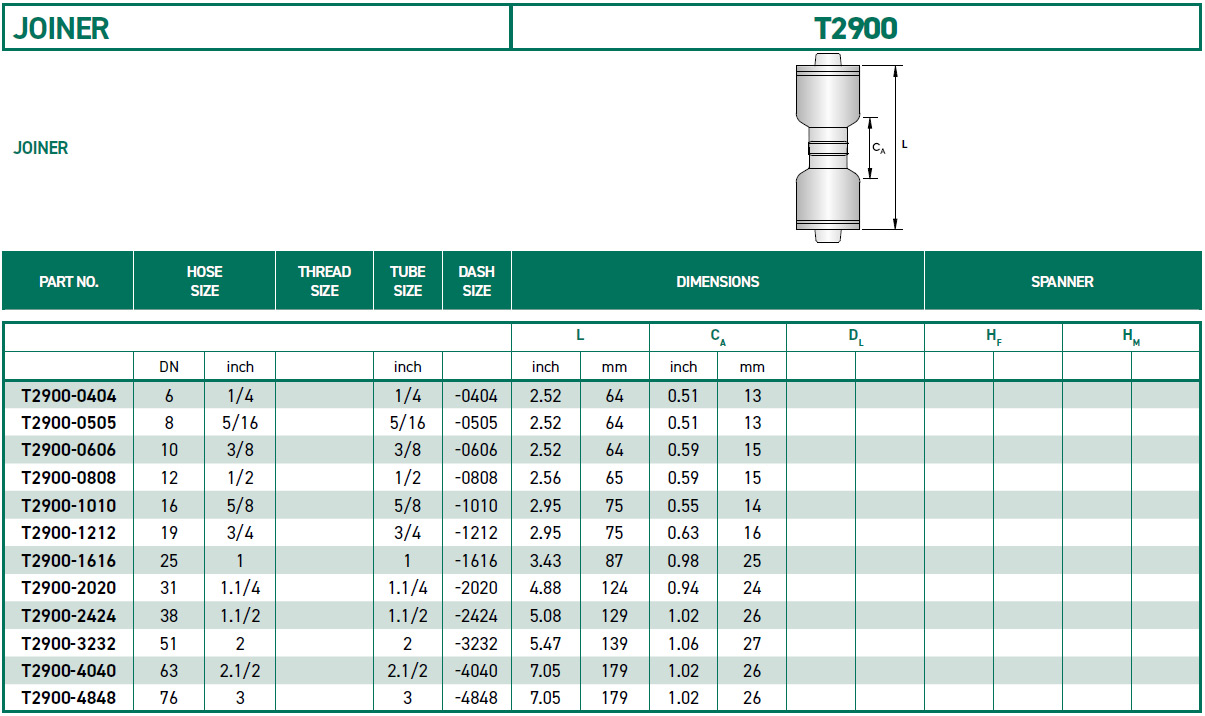Click tube size 2.1/2 in T2900-4040 row
Image resolution: width=1205 pixels, height=716 pixels.
click(407, 671)
